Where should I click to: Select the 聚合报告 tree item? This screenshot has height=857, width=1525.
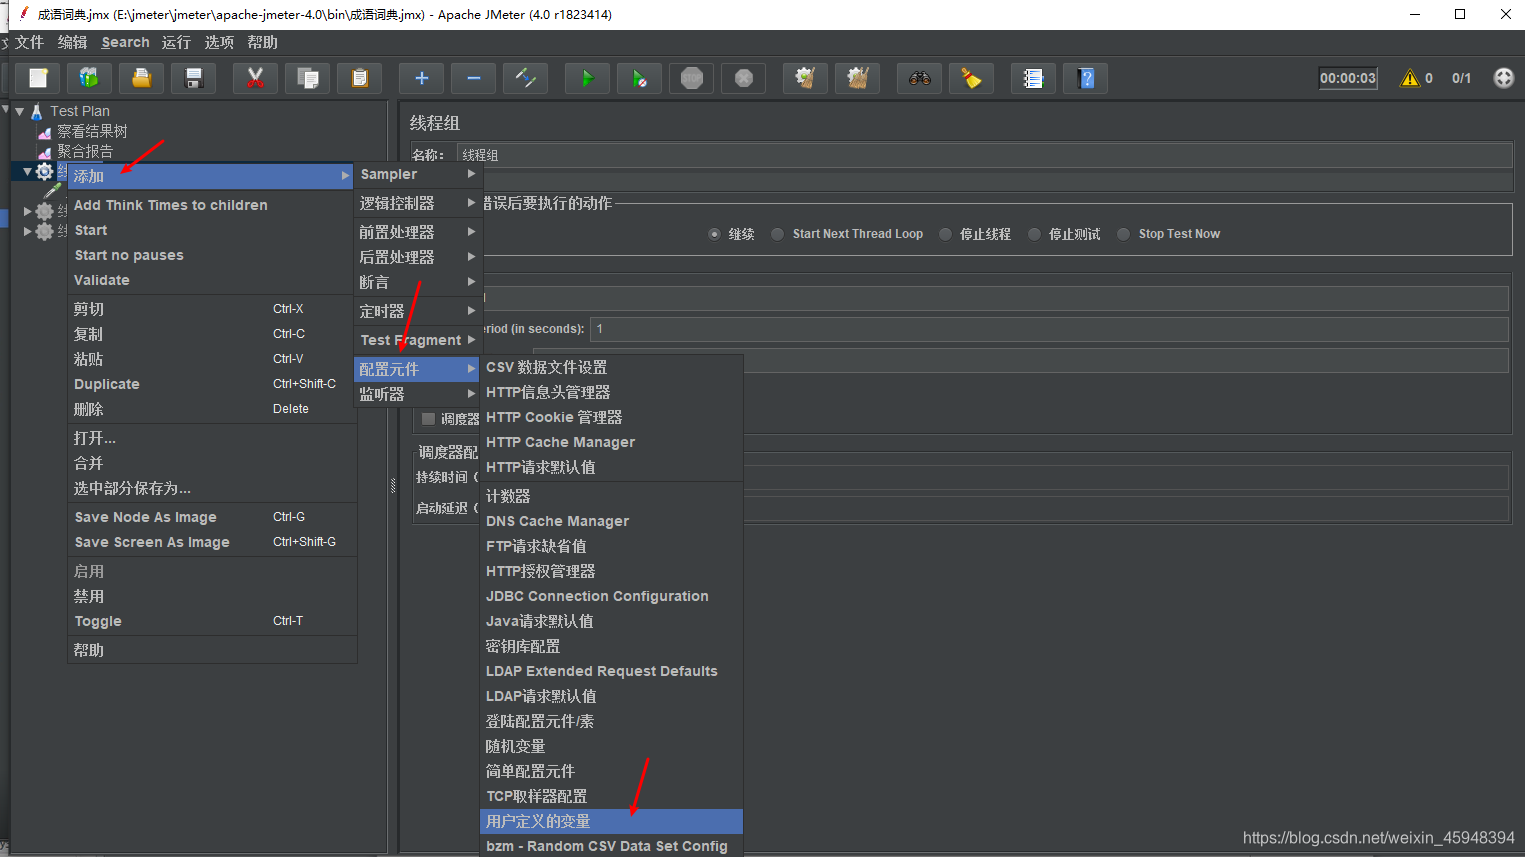pos(85,151)
